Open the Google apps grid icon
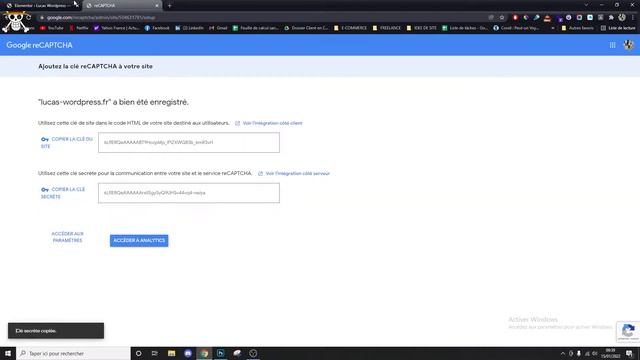The height and width of the screenshot is (360, 640). coord(612,45)
